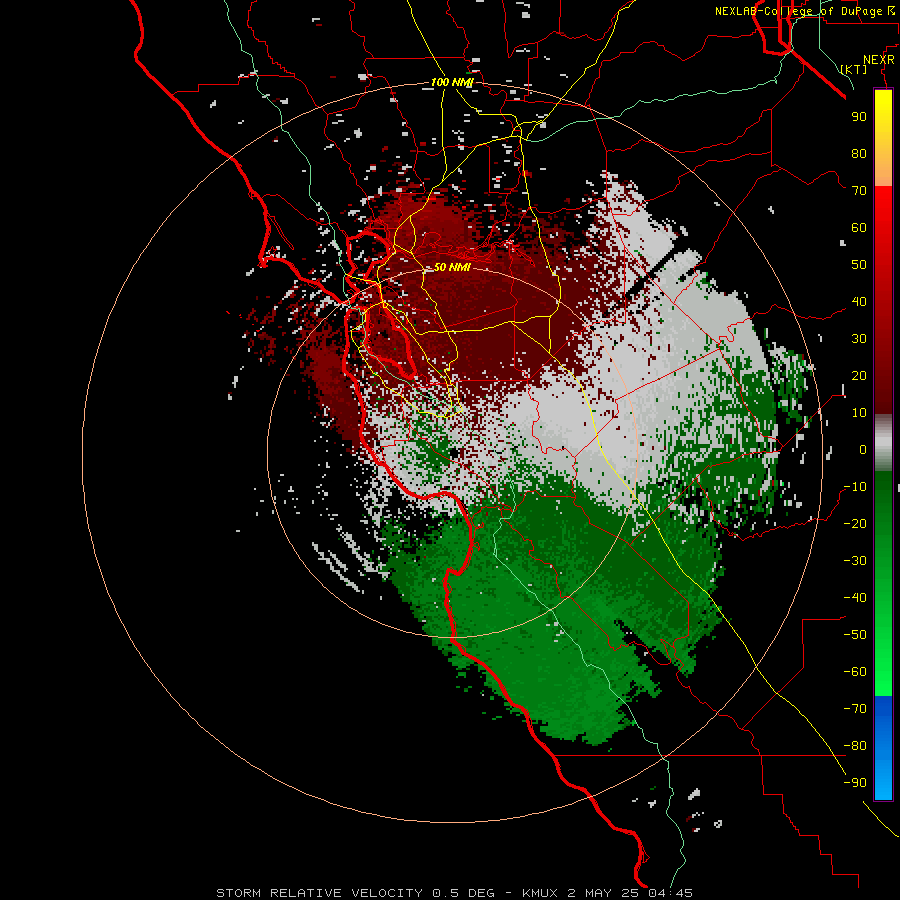Click the 40 value on the velocity scale
900x900 pixels.
coord(859,301)
